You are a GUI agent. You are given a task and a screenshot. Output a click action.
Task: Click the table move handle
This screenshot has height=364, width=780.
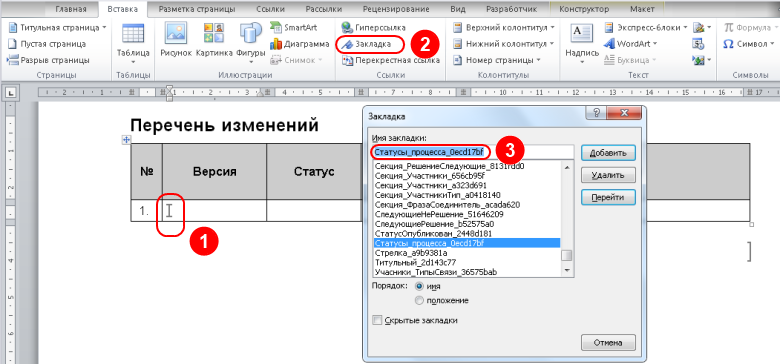[x=126, y=140]
